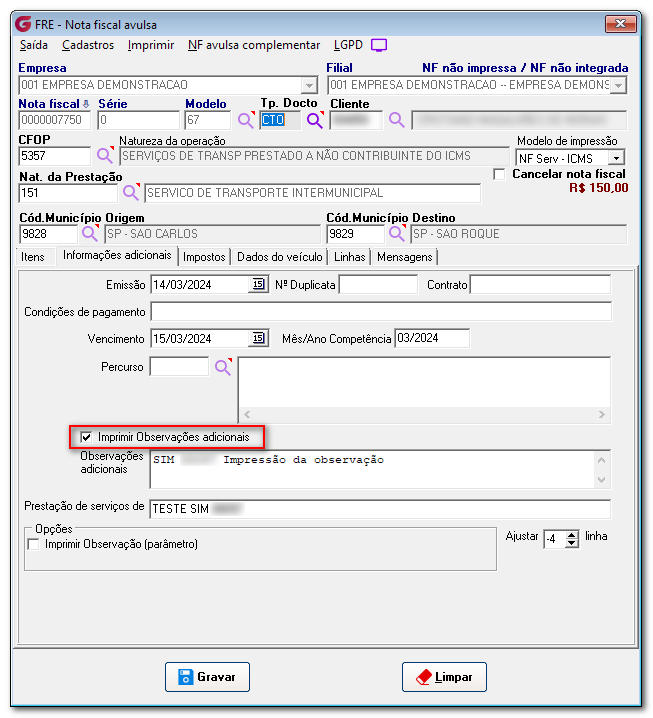Viewport: 653px width, 718px height.
Task: Click the Vencimento date field 15/03/2024
Action: coord(200,338)
